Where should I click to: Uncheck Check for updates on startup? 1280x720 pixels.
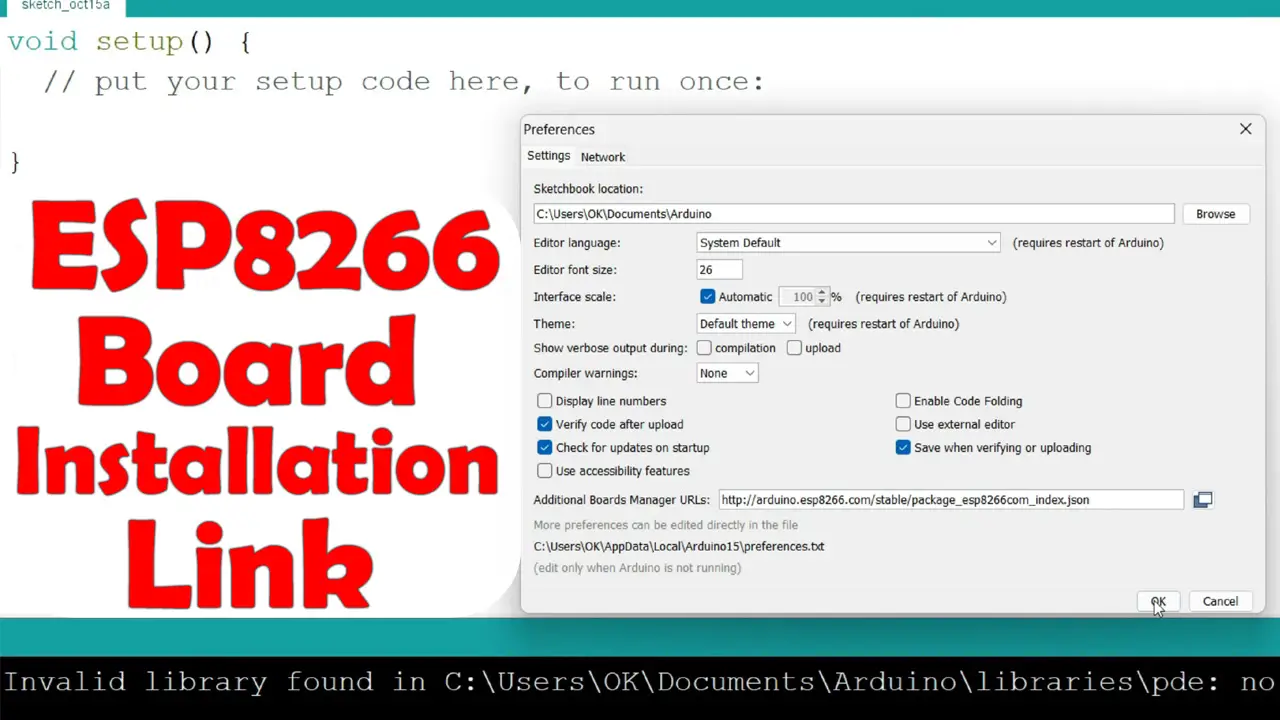pos(545,448)
